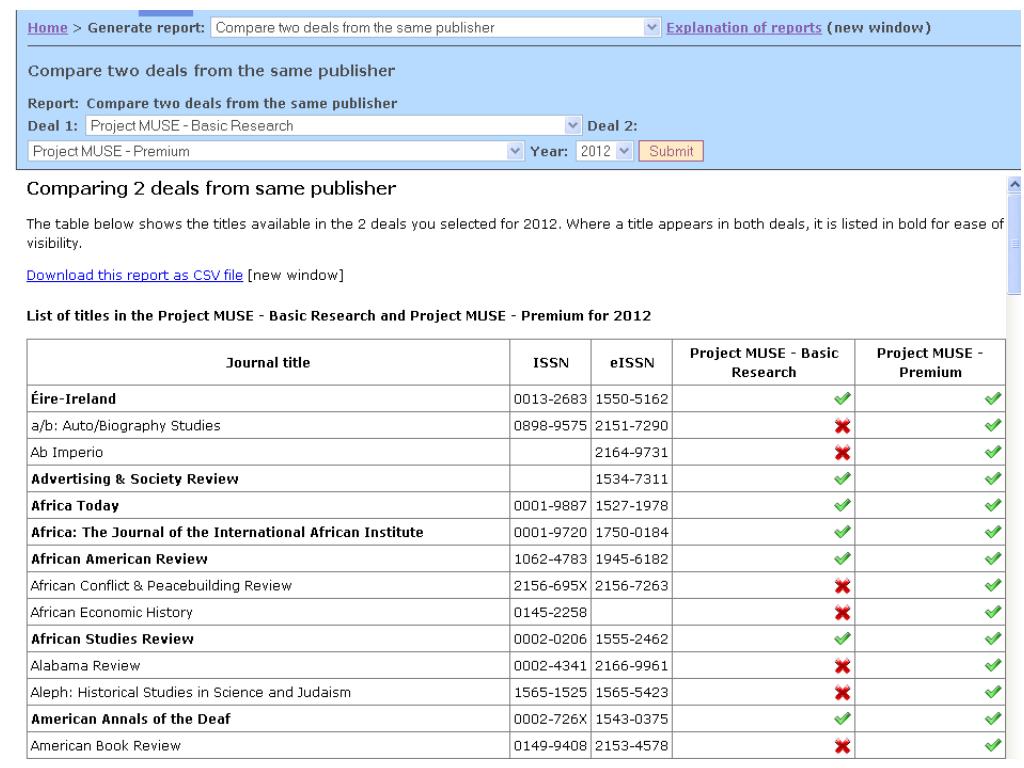The height and width of the screenshot is (768, 1024).
Task: Click the Premium check mark for Ab Imperio
Action: pyautogui.click(x=993, y=452)
